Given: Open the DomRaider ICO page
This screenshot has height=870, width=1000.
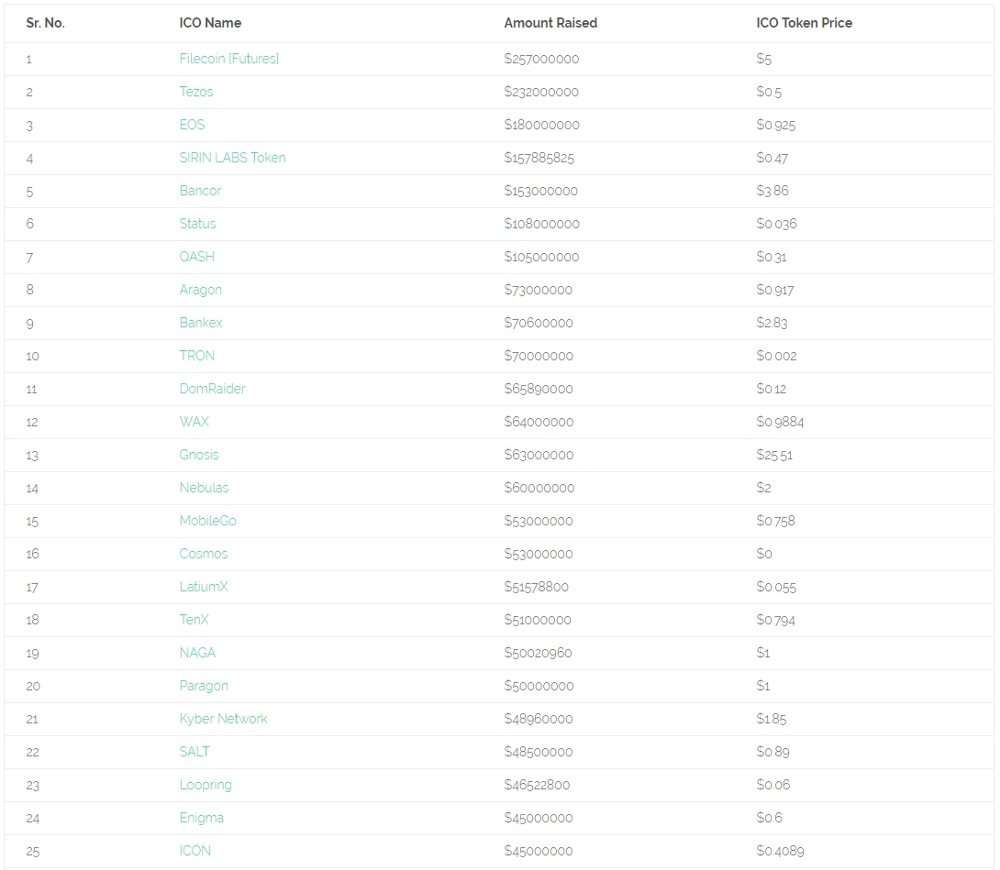Looking at the screenshot, I should click(212, 388).
